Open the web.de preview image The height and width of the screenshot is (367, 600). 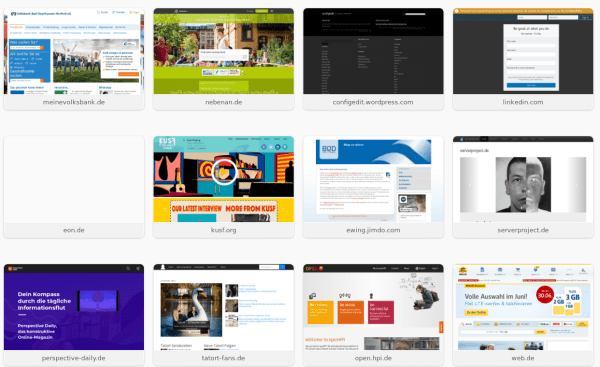pyautogui.click(x=523, y=307)
